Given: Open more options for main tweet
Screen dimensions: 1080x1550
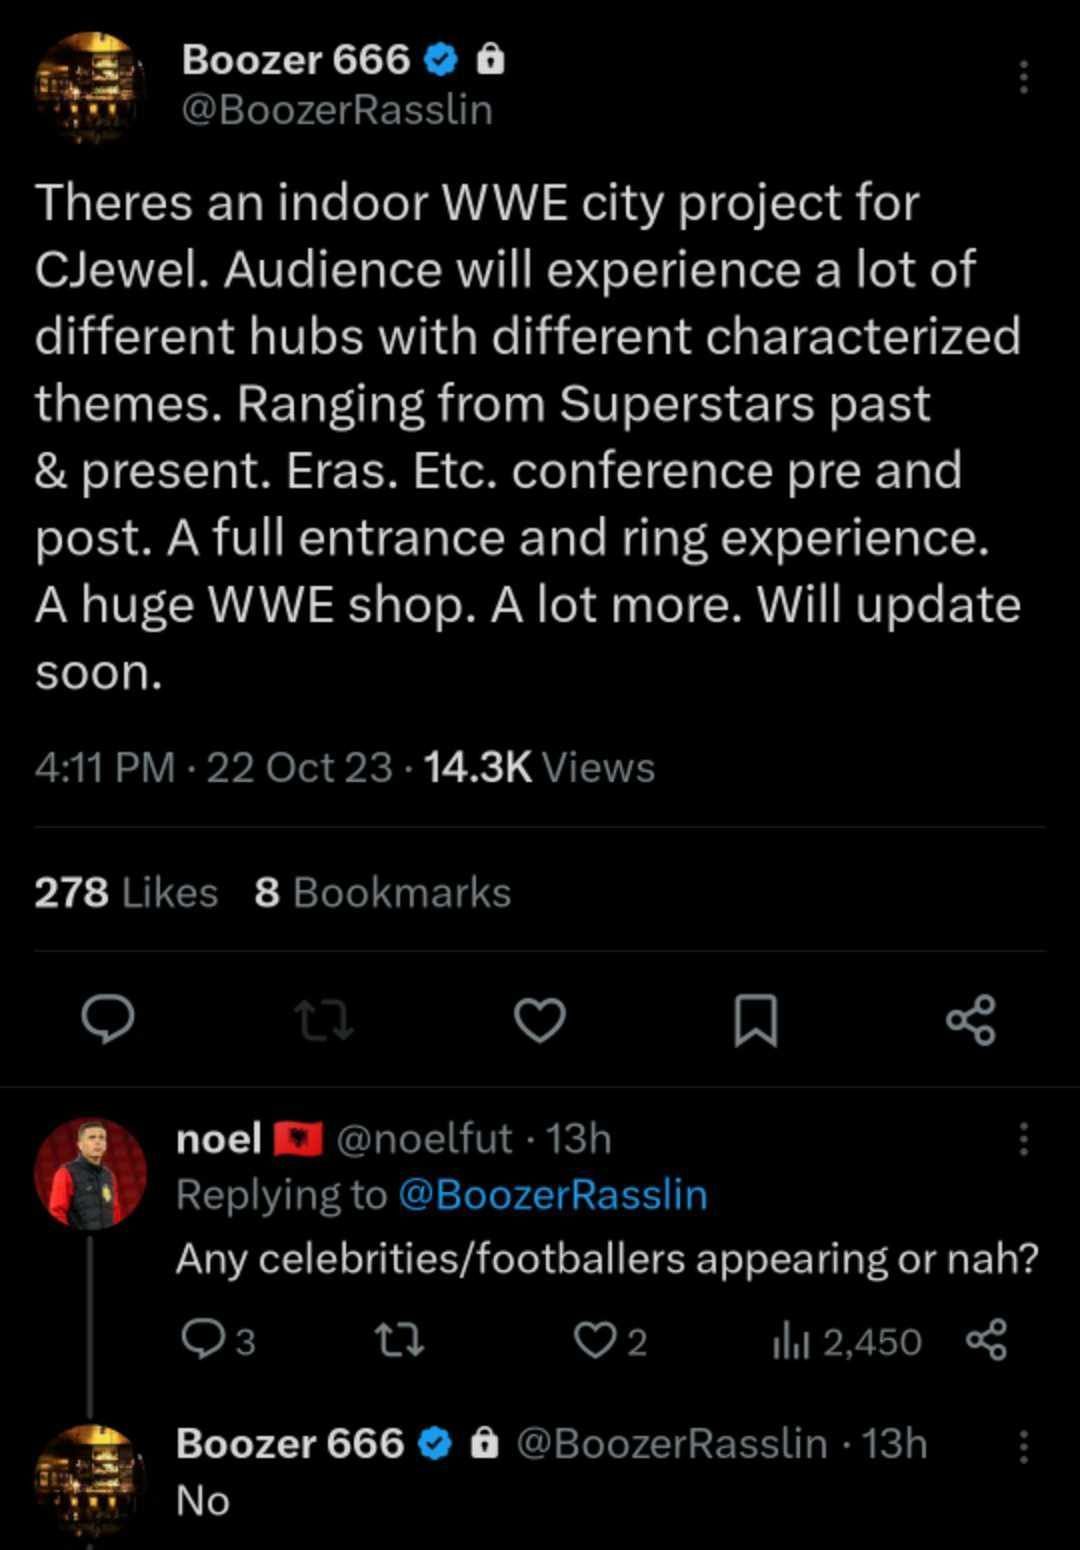Looking at the screenshot, I should [x=1022, y=77].
